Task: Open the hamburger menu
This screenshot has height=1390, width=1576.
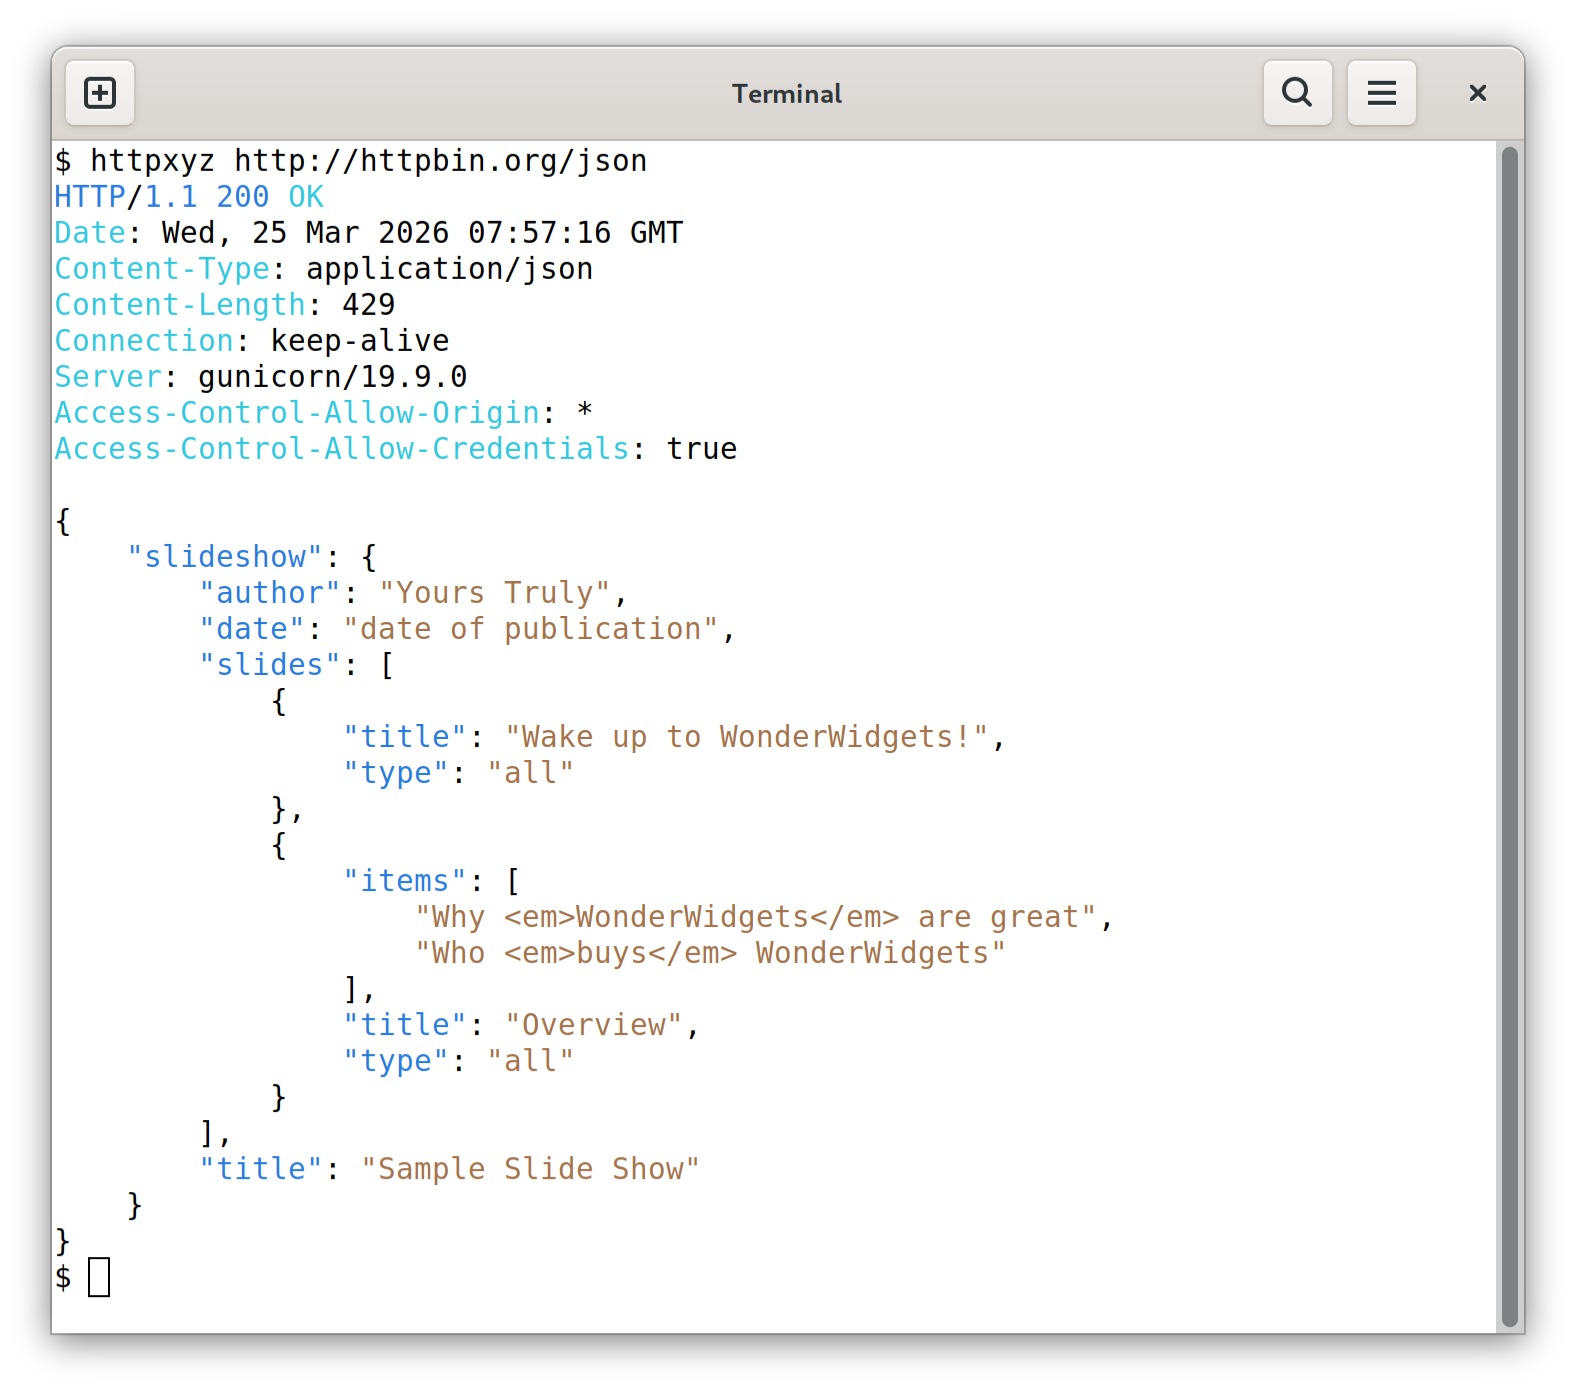Action: pos(1381,93)
